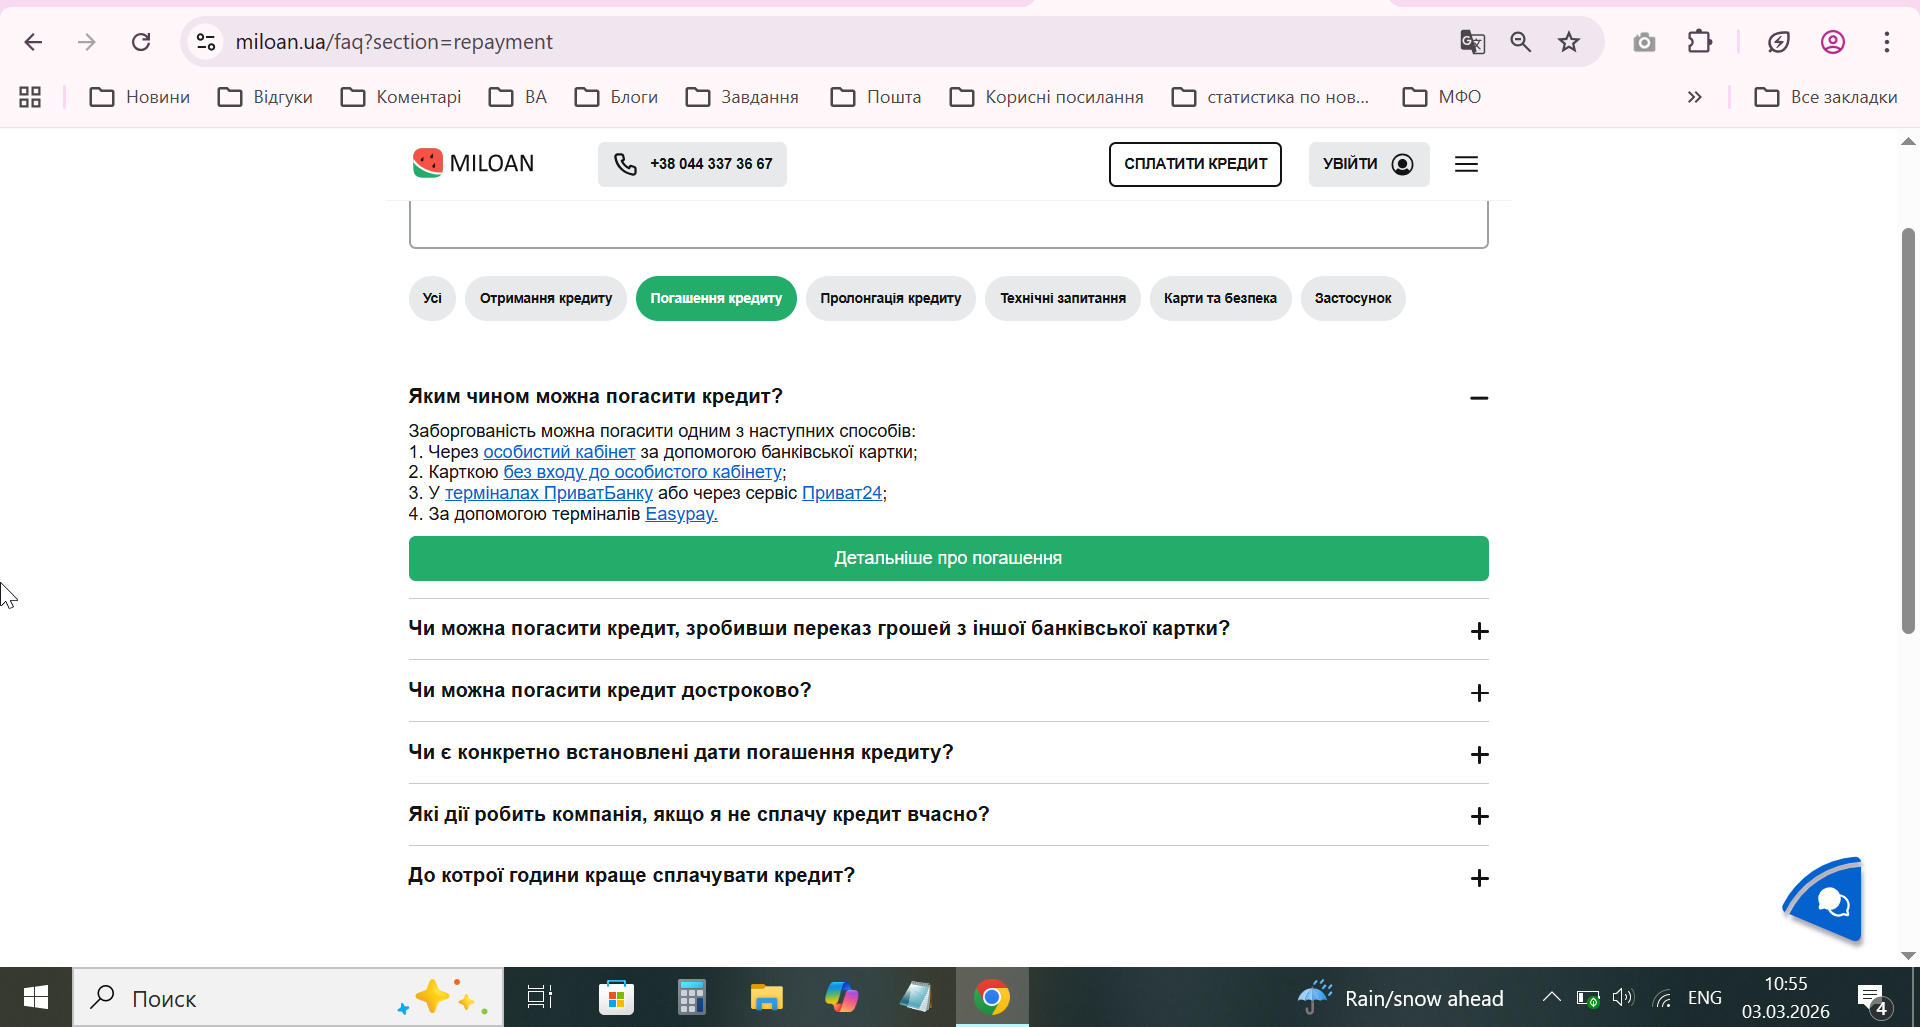Open the Коментарі bookmarks folder
This screenshot has width=1920, height=1027.
click(x=401, y=97)
